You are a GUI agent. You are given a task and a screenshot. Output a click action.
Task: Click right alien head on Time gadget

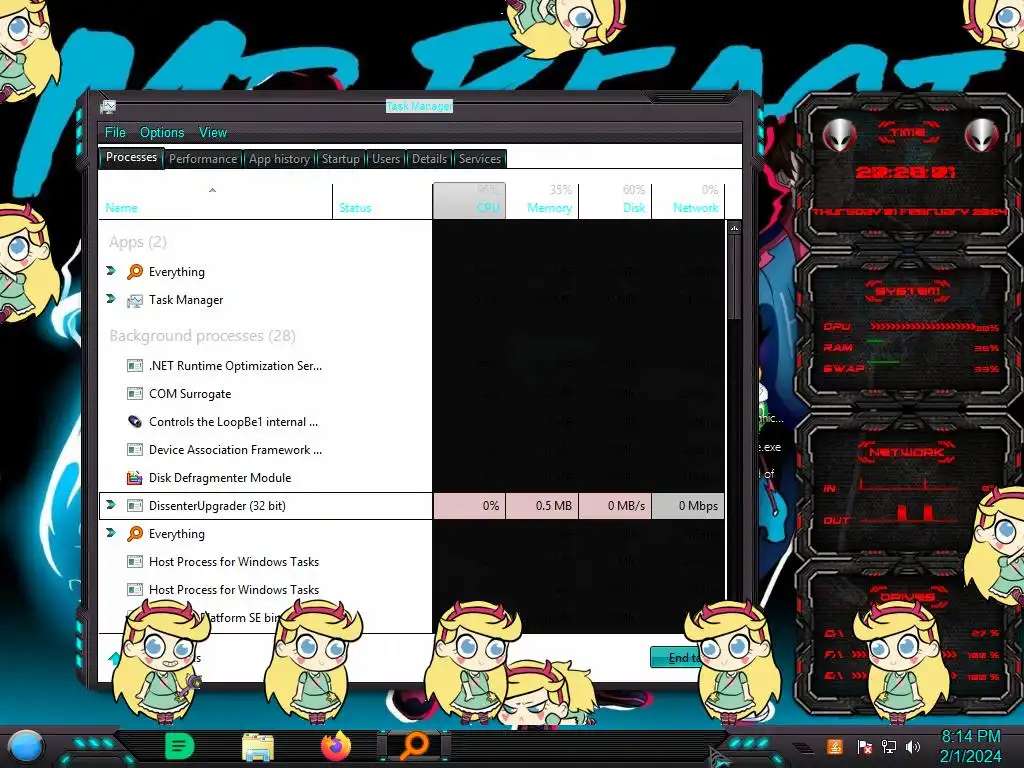click(982, 135)
